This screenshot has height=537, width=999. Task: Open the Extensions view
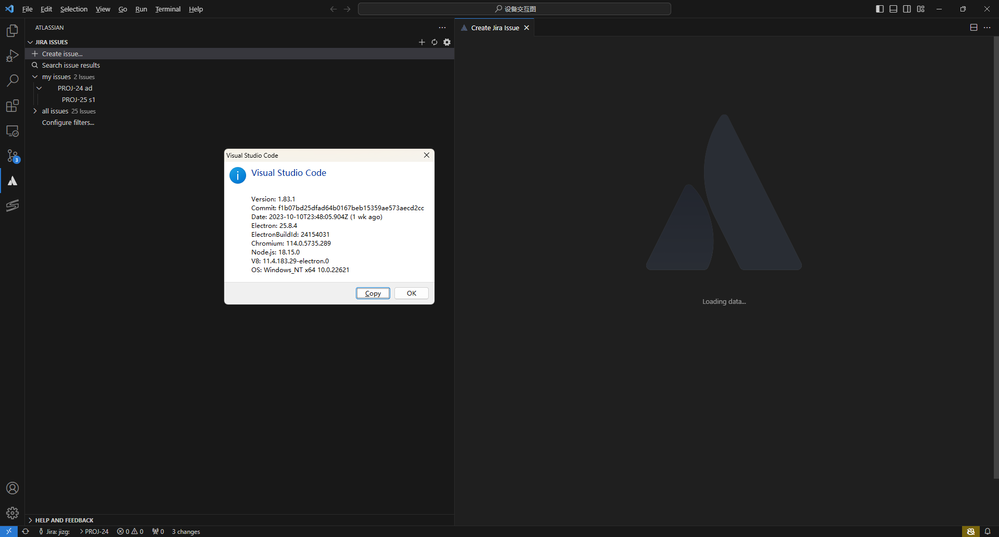click(12, 106)
